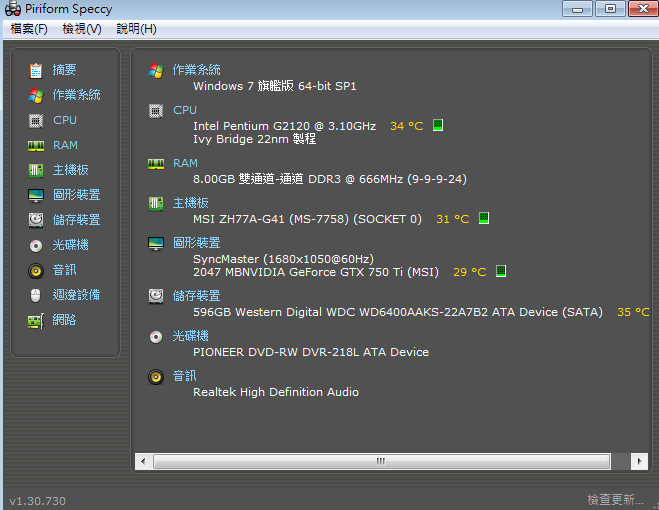Click the 主機板 heading link in summary
Viewport: 659px width, 510px height.
(191, 203)
